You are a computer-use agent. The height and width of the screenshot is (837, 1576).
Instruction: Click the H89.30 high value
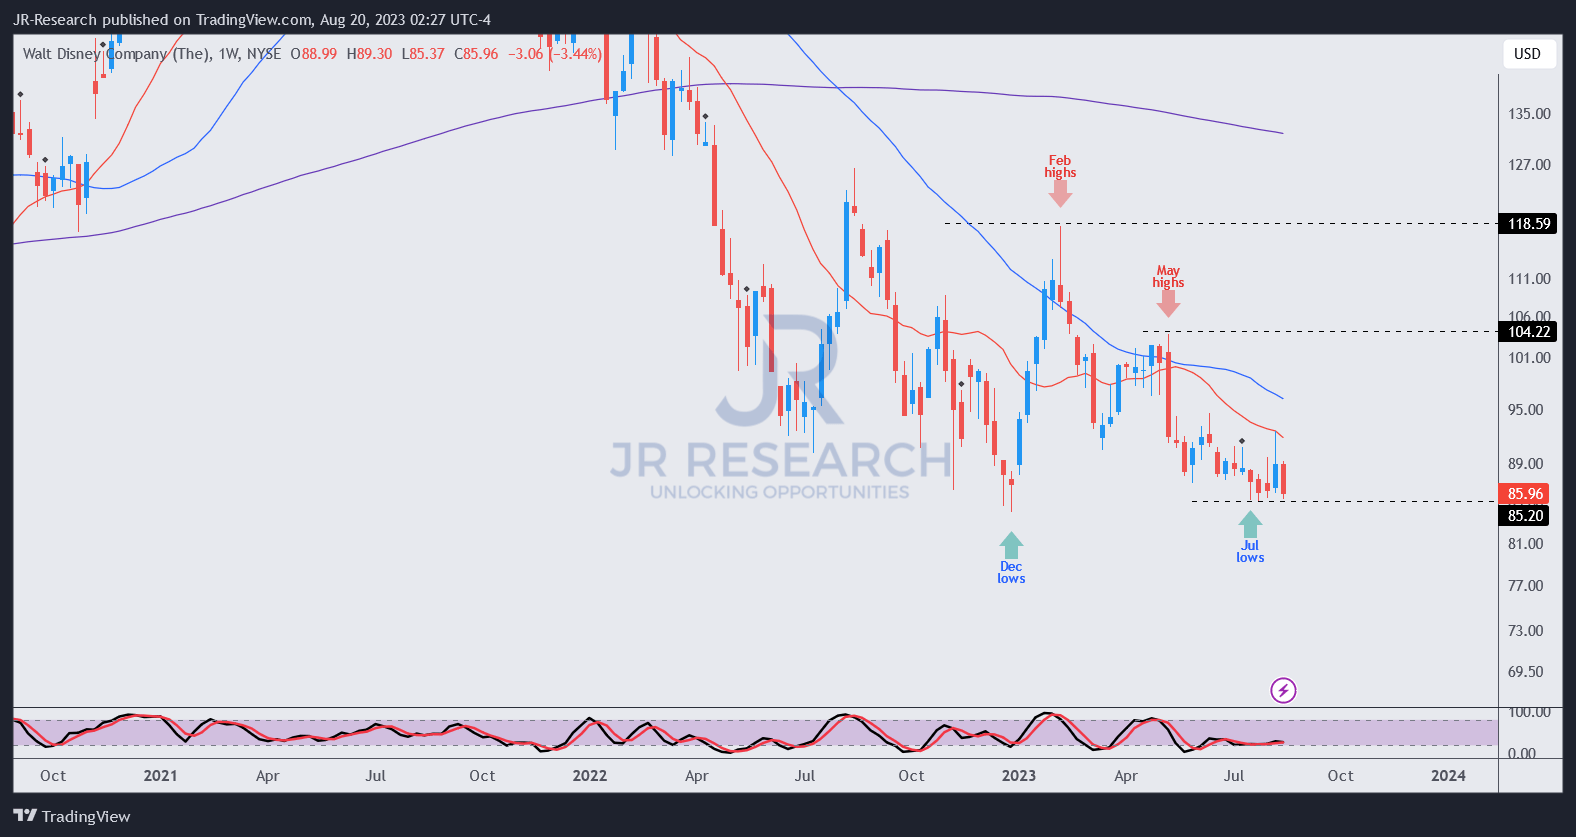(x=370, y=54)
